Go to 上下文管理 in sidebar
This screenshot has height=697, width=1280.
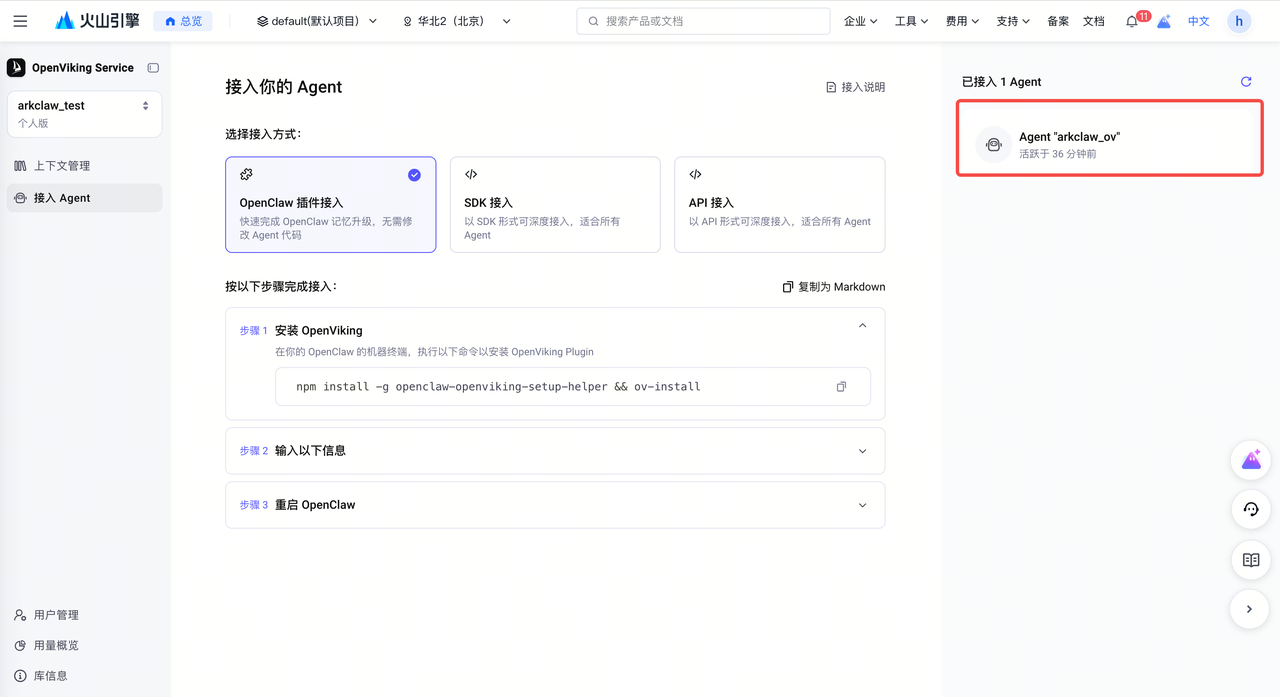84,166
